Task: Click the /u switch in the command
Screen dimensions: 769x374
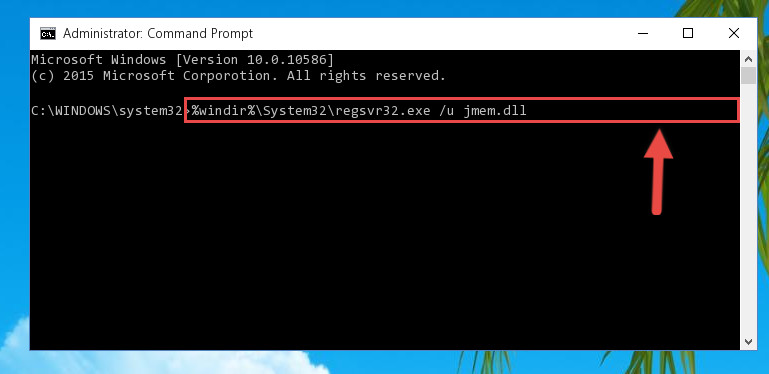Action: pos(447,111)
